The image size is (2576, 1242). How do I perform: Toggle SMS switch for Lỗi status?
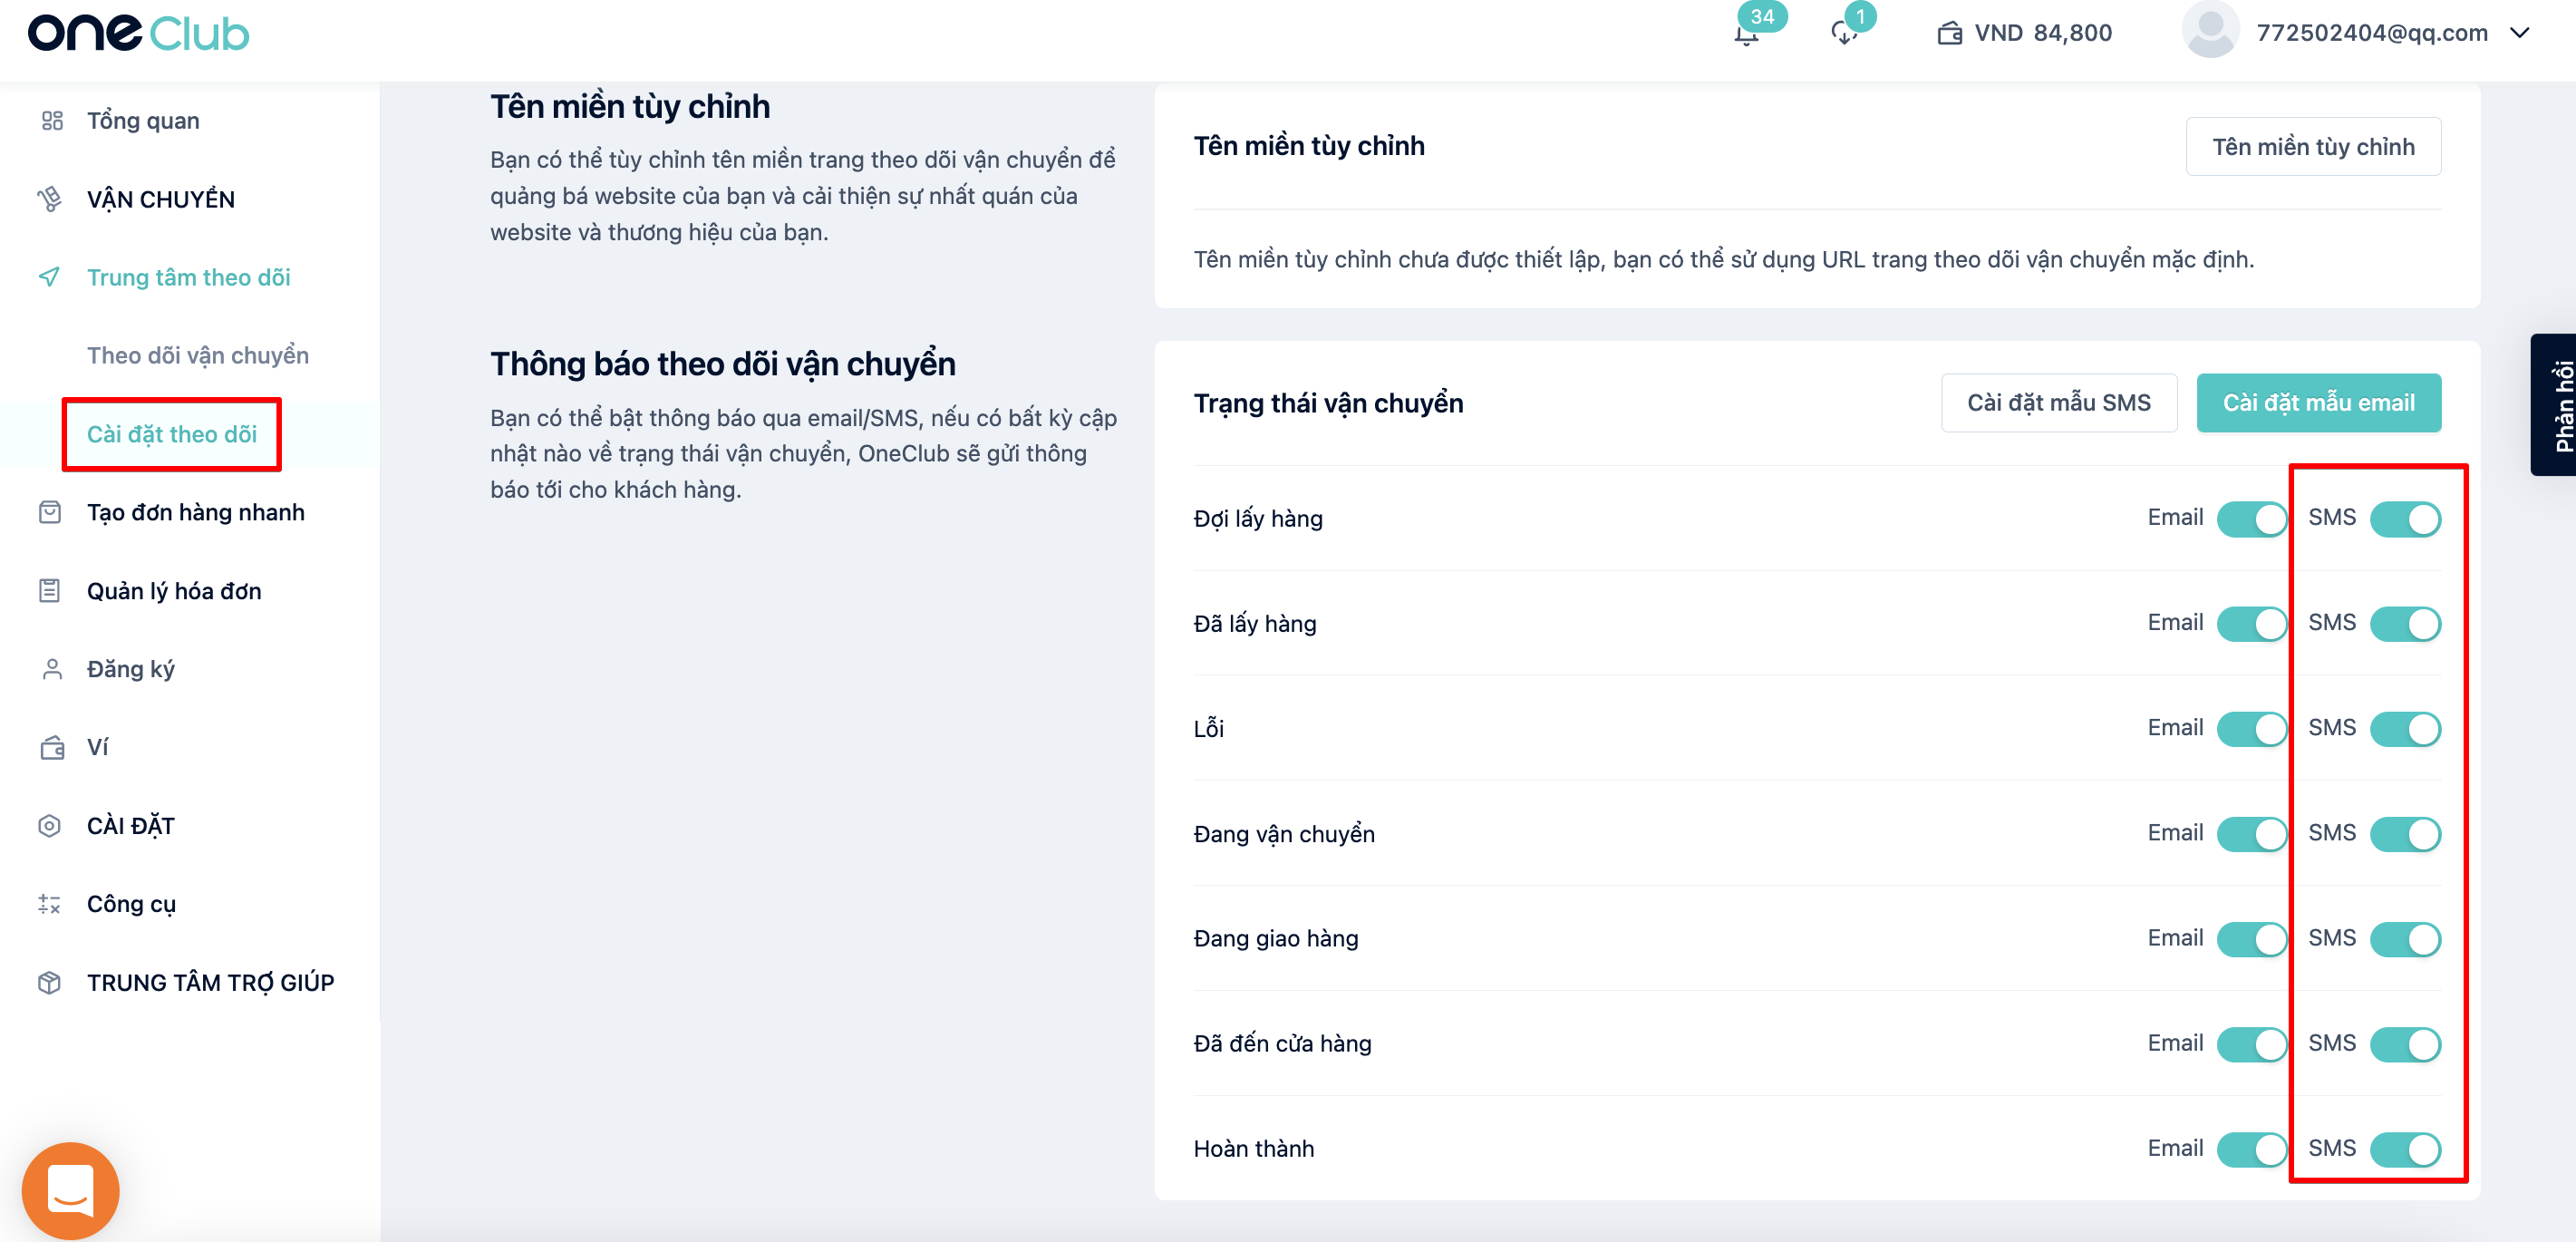(2405, 729)
